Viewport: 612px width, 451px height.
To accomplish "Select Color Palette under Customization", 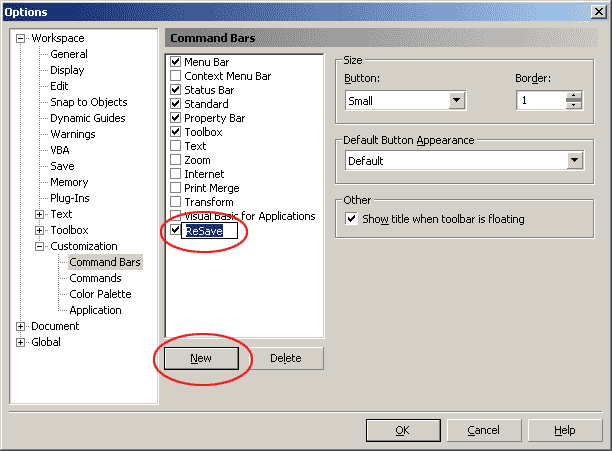I will coord(100,294).
